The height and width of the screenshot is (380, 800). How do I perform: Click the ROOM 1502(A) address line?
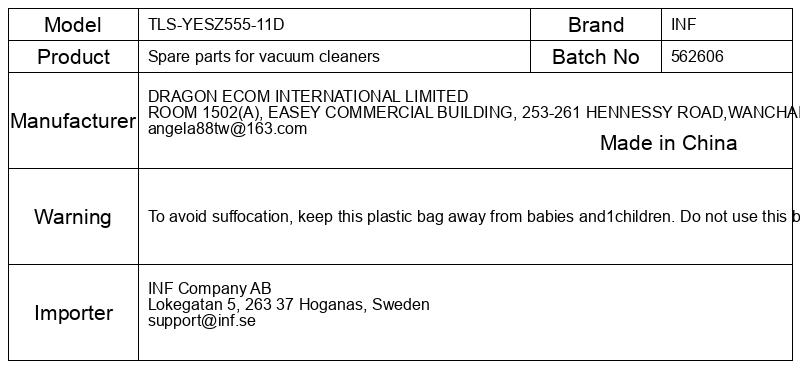pyautogui.click(x=474, y=112)
